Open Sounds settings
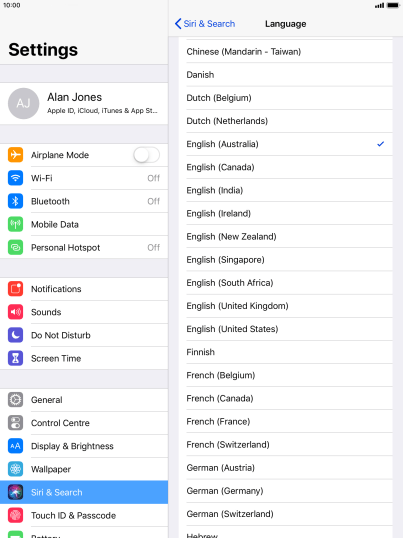Image resolution: width=403 pixels, height=538 pixels. 84,312
